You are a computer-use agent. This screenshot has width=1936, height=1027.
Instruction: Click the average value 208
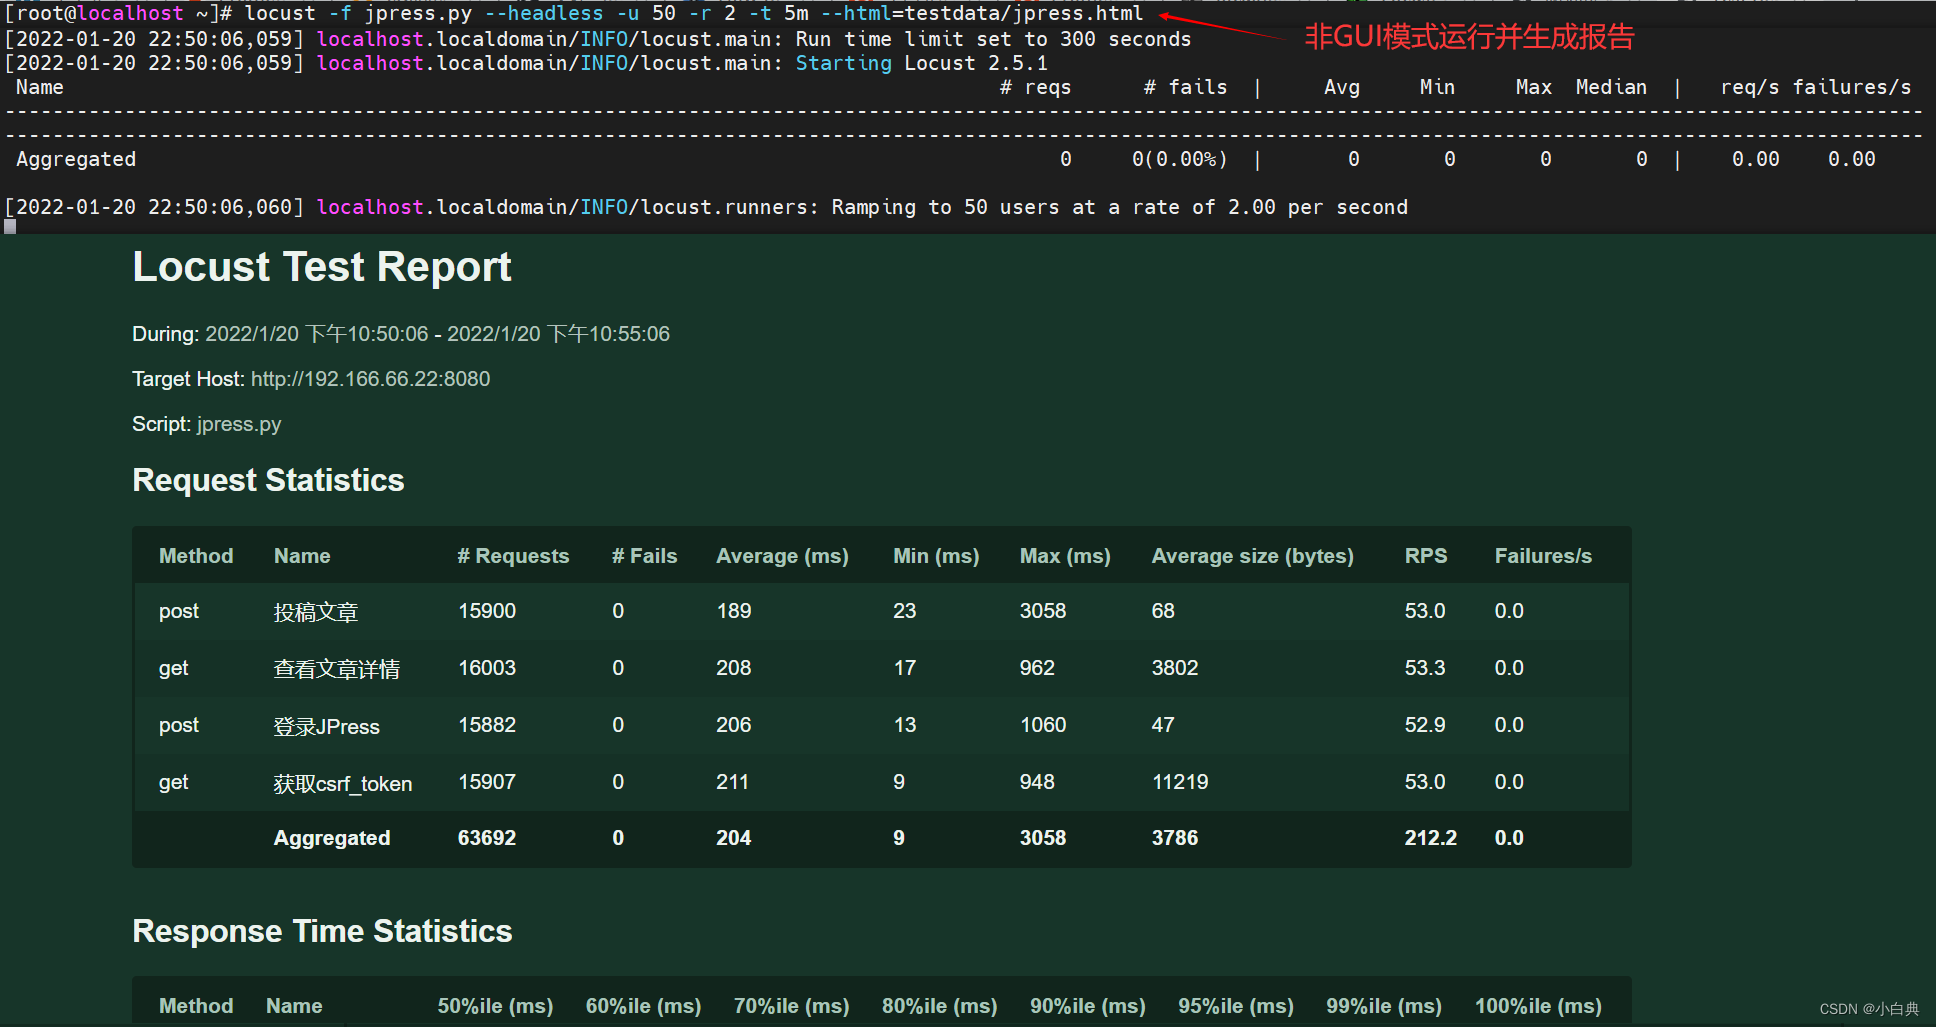point(734,668)
